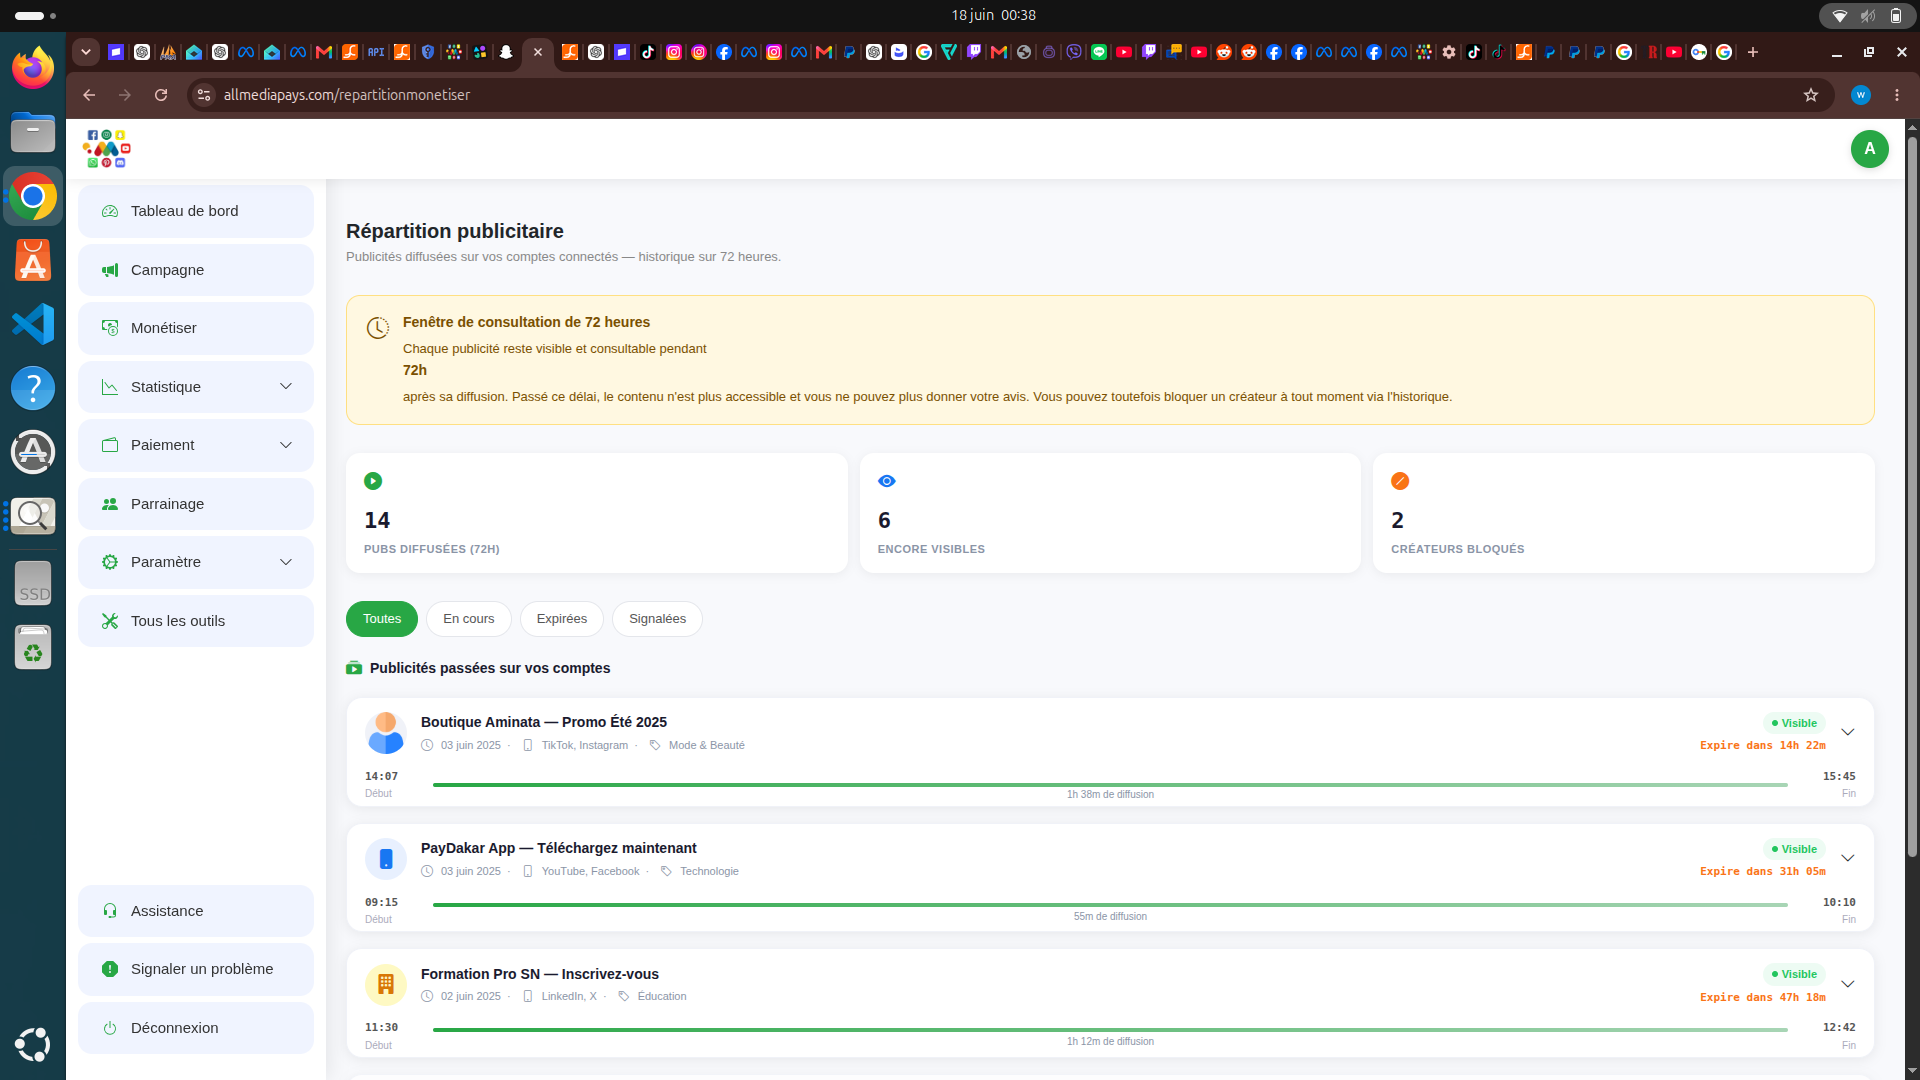The width and height of the screenshot is (1920, 1080).
Task: Click Visible badge on Formation Pro SN
Action: pos(1794,974)
